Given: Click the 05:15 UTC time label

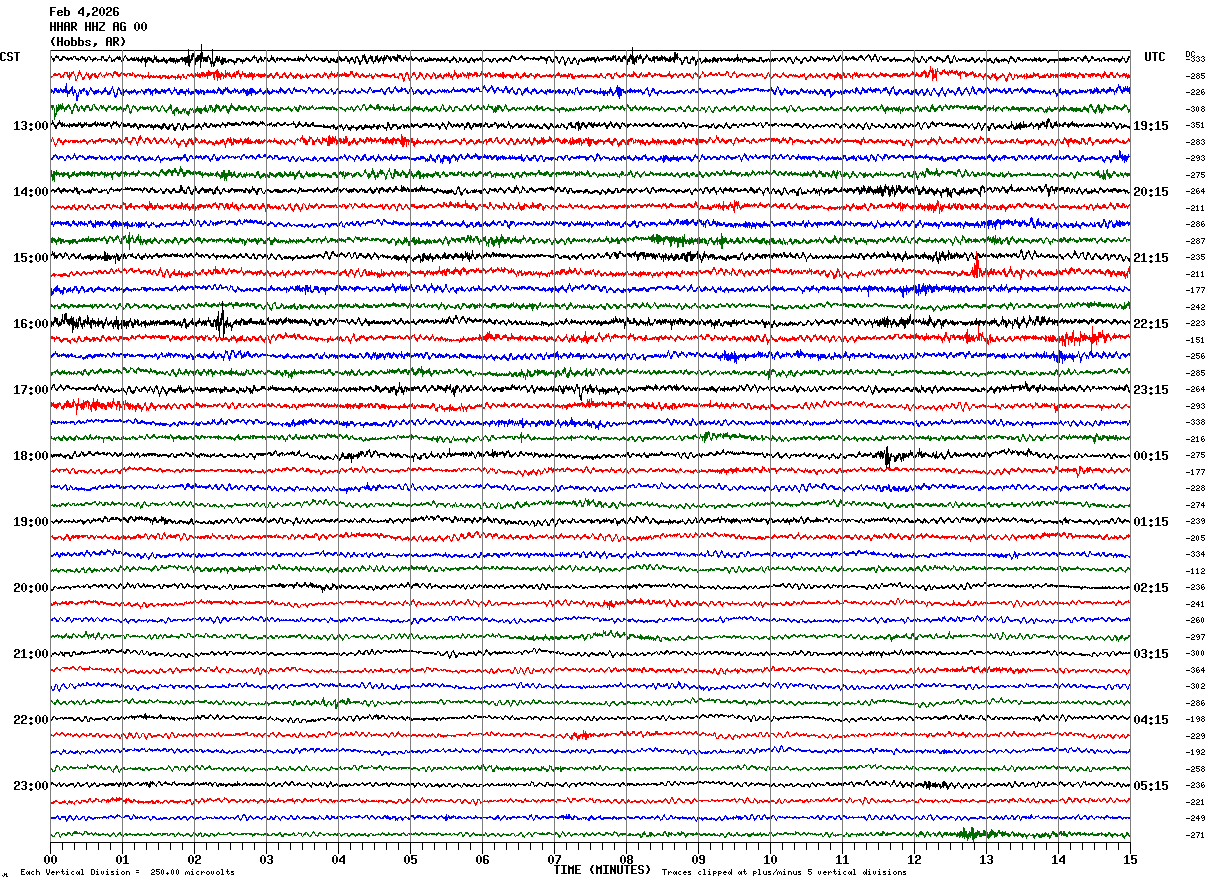Looking at the screenshot, I should (x=1151, y=785).
